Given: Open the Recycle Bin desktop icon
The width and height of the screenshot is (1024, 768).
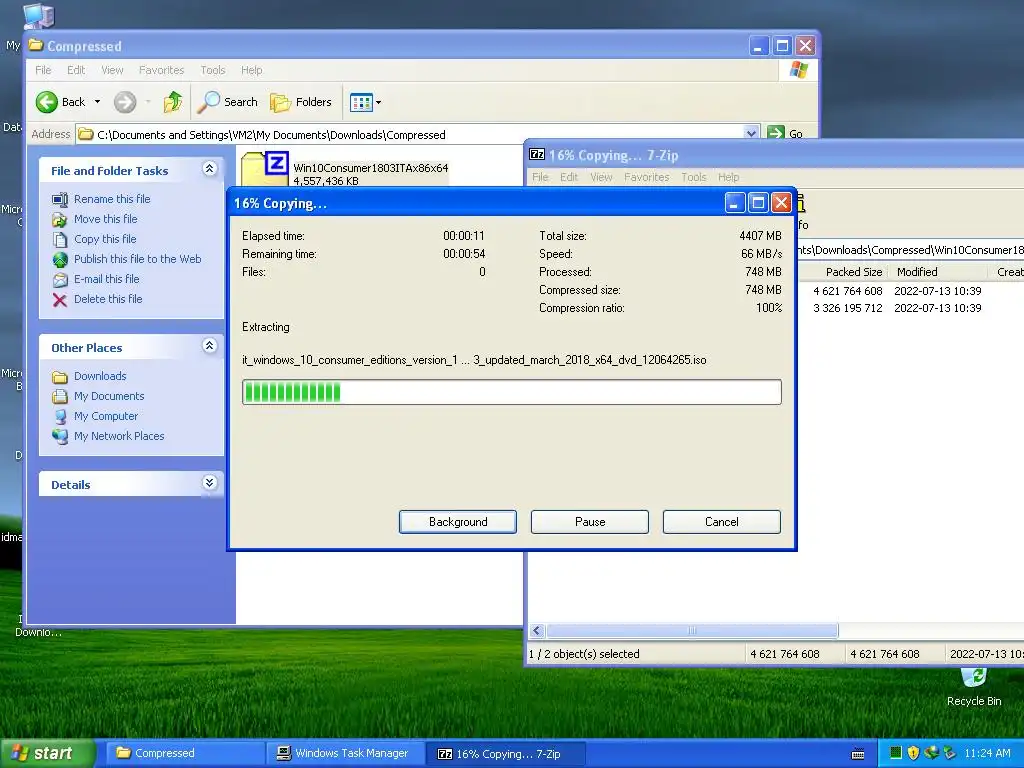Looking at the screenshot, I should point(974,677).
